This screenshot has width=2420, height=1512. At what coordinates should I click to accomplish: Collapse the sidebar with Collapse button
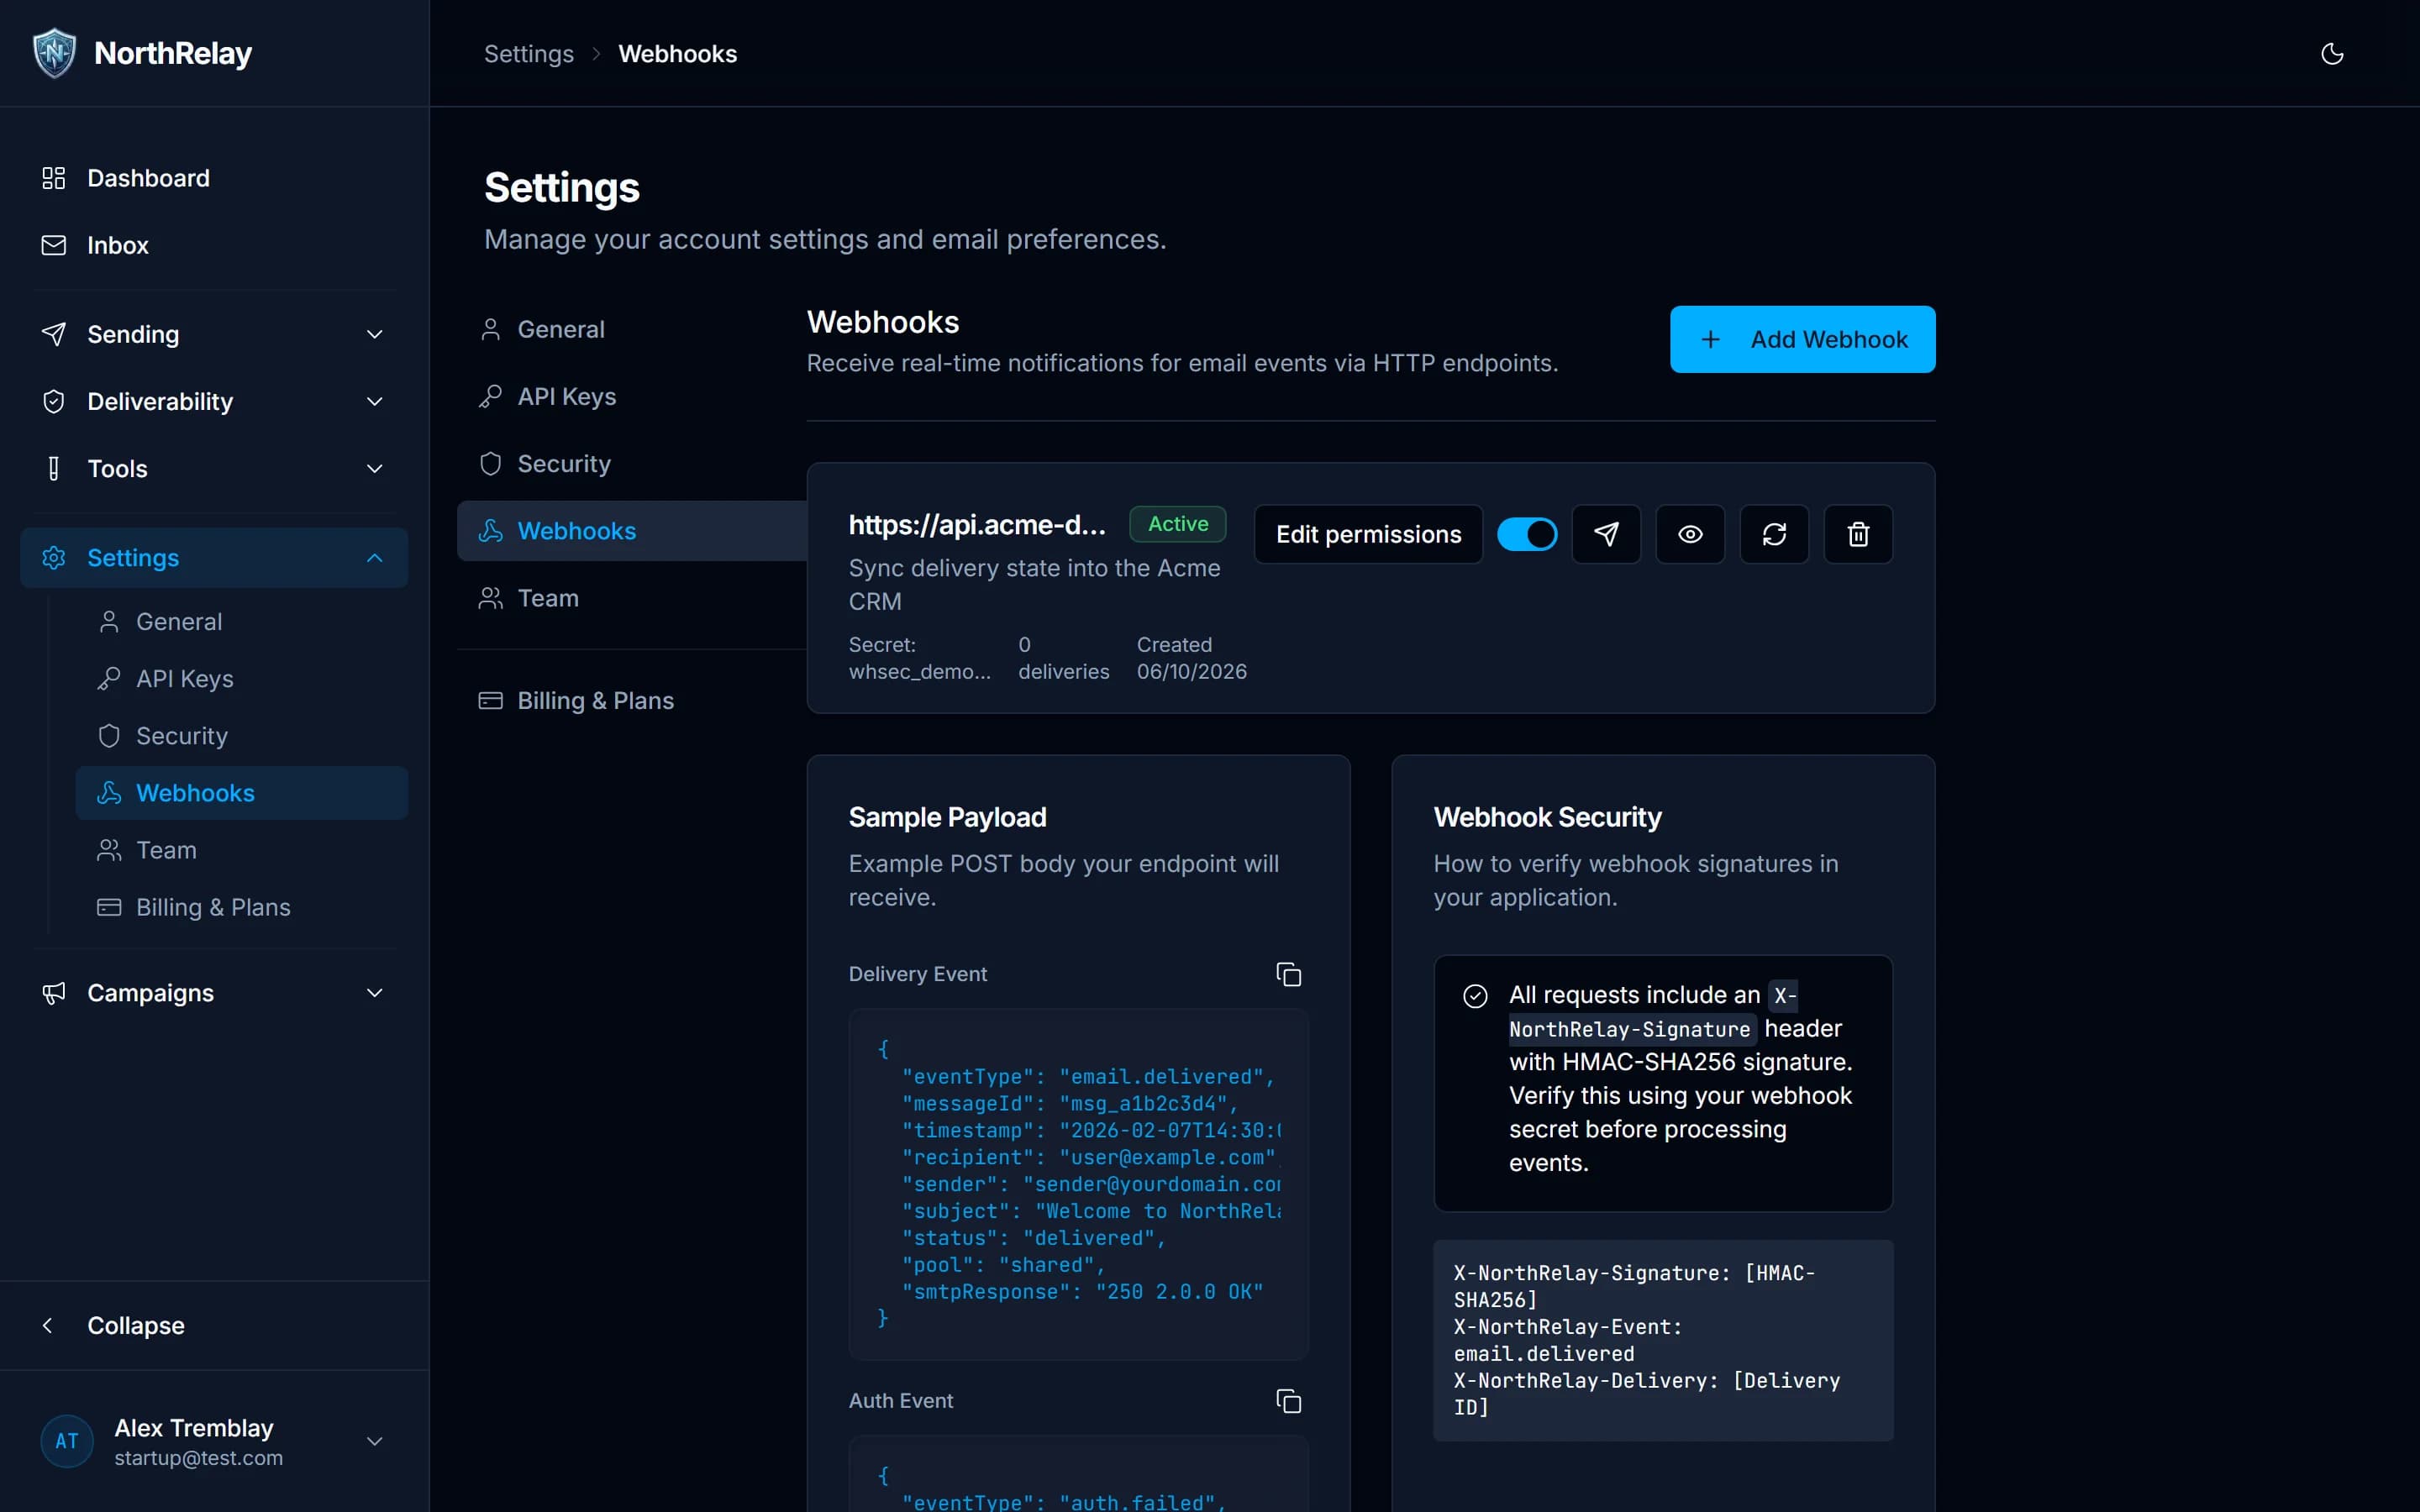click(x=214, y=1325)
